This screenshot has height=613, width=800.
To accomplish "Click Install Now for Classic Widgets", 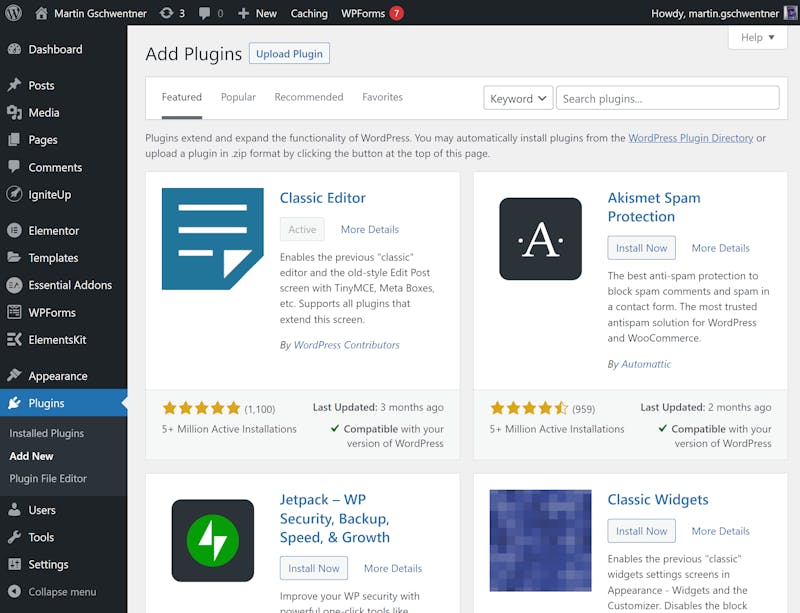I will pos(641,531).
